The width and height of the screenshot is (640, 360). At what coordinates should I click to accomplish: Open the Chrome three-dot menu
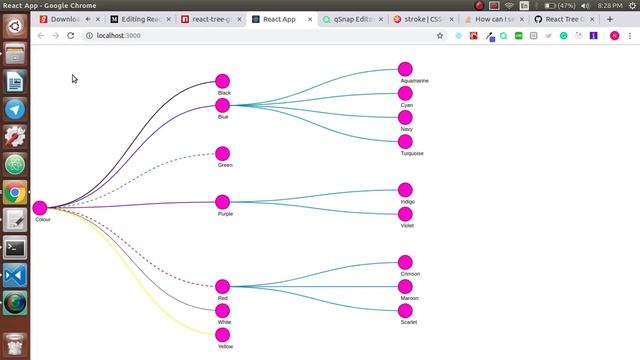tap(630, 36)
